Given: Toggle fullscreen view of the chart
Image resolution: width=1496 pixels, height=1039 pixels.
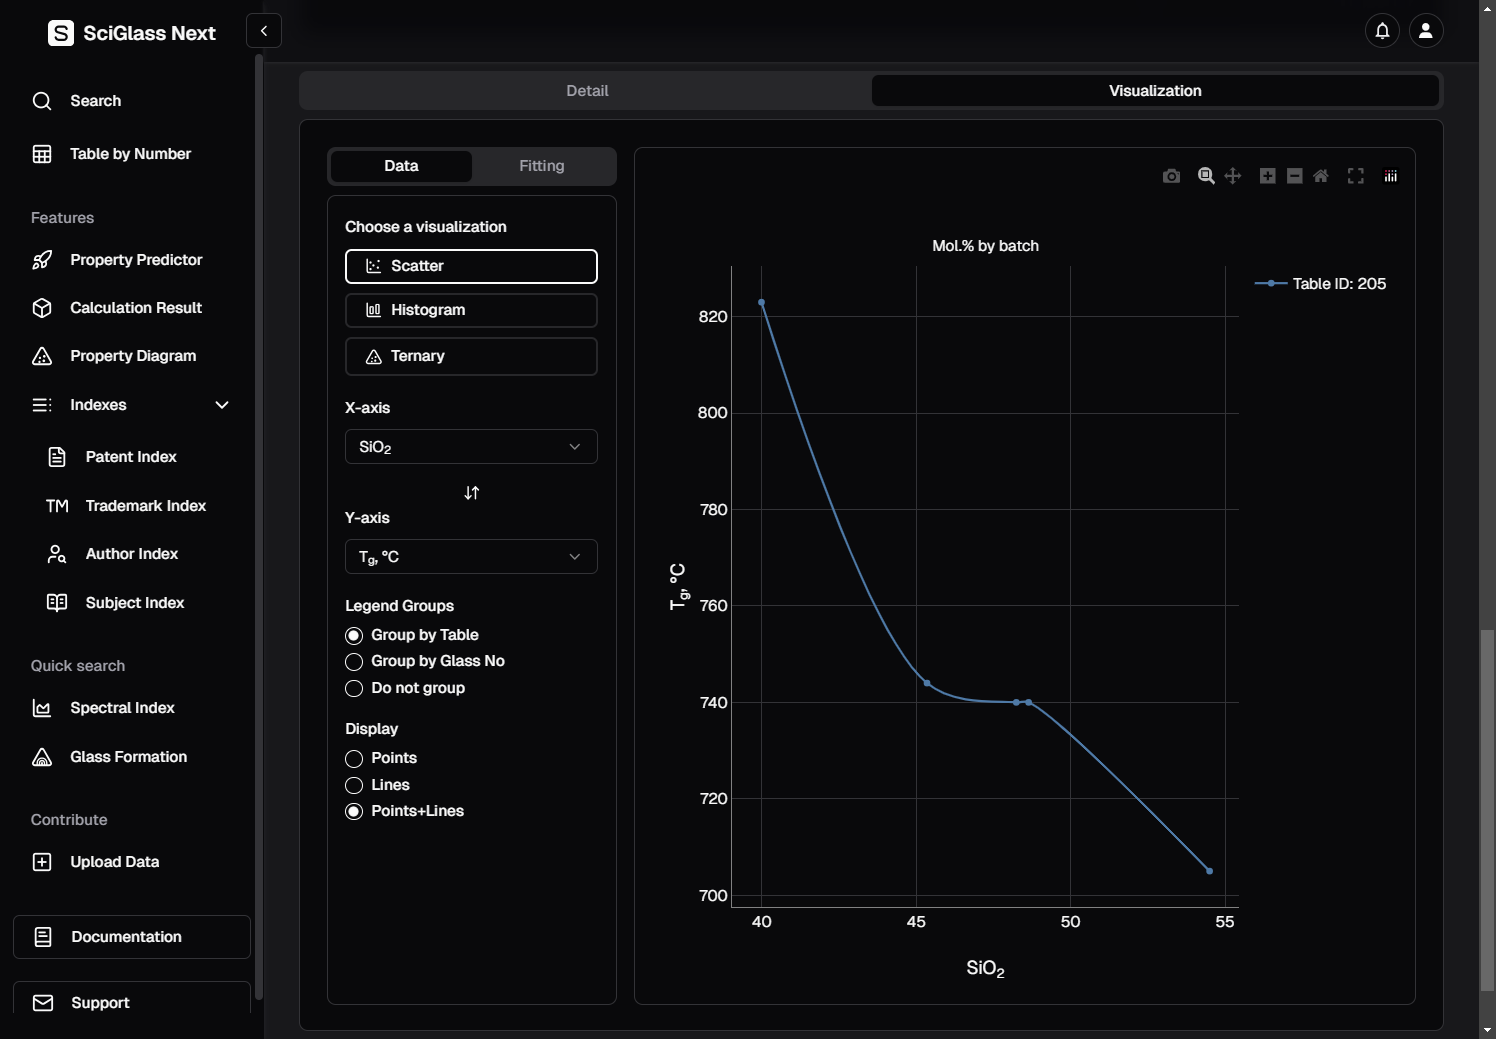Looking at the screenshot, I should coord(1355,176).
